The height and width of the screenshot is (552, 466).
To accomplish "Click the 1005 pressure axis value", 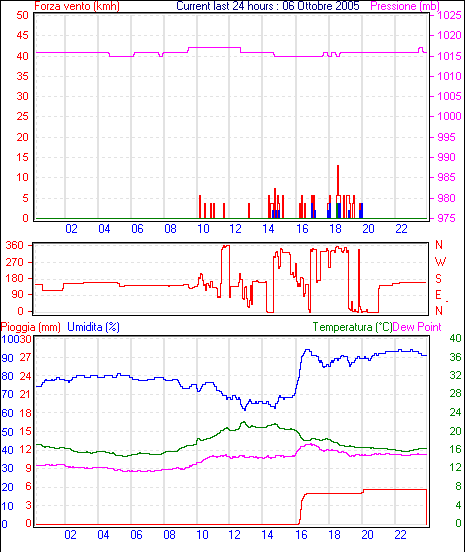I will tap(449, 96).
